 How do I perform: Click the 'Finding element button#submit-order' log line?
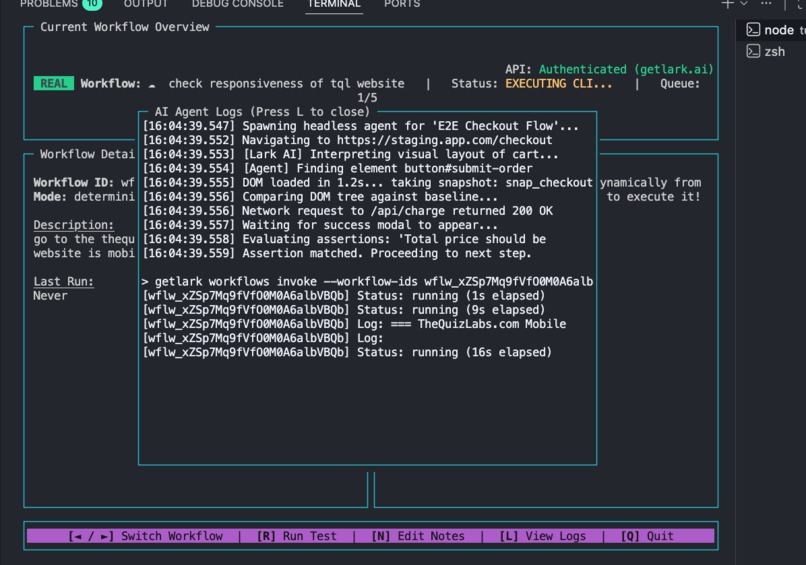tap(338, 168)
